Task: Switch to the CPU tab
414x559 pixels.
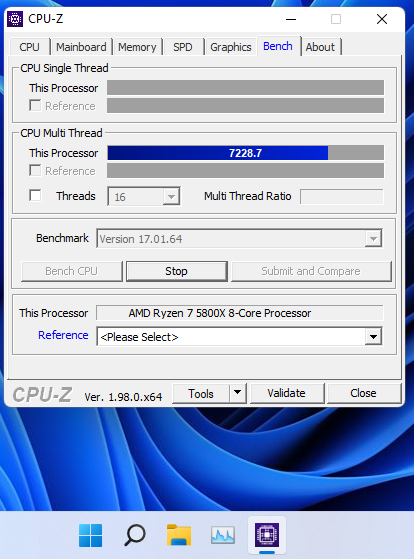Action: click(x=29, y=47)
